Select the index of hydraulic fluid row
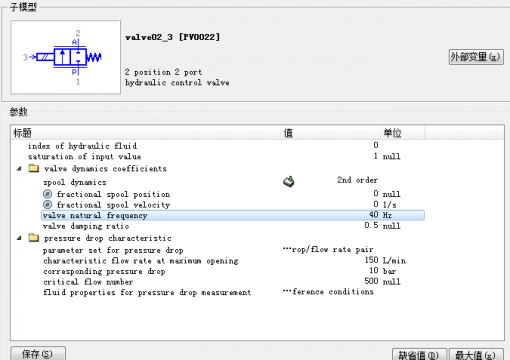Screen dimensions: 510x360 pos(218,146)
